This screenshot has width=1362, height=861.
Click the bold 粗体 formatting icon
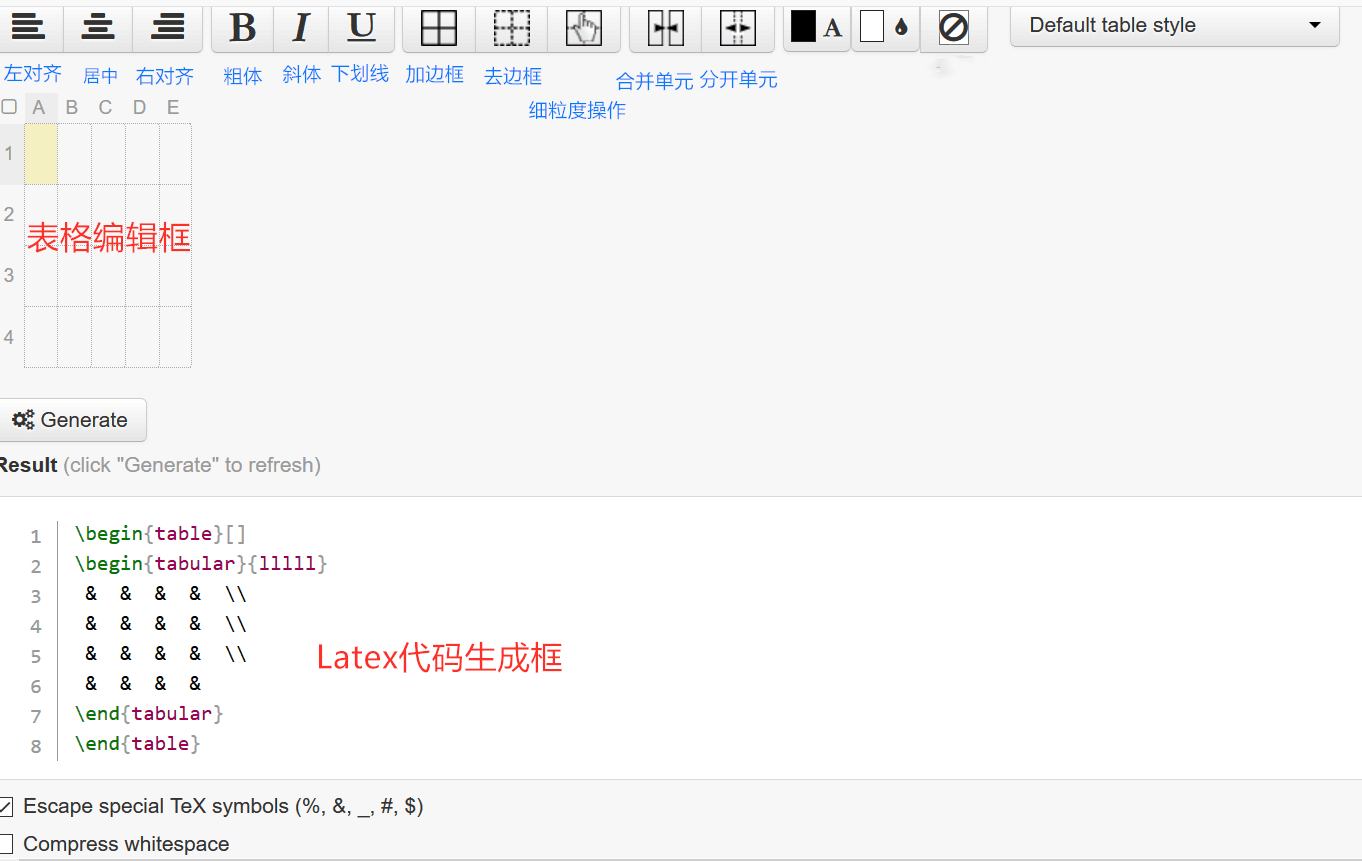[241, 27]
